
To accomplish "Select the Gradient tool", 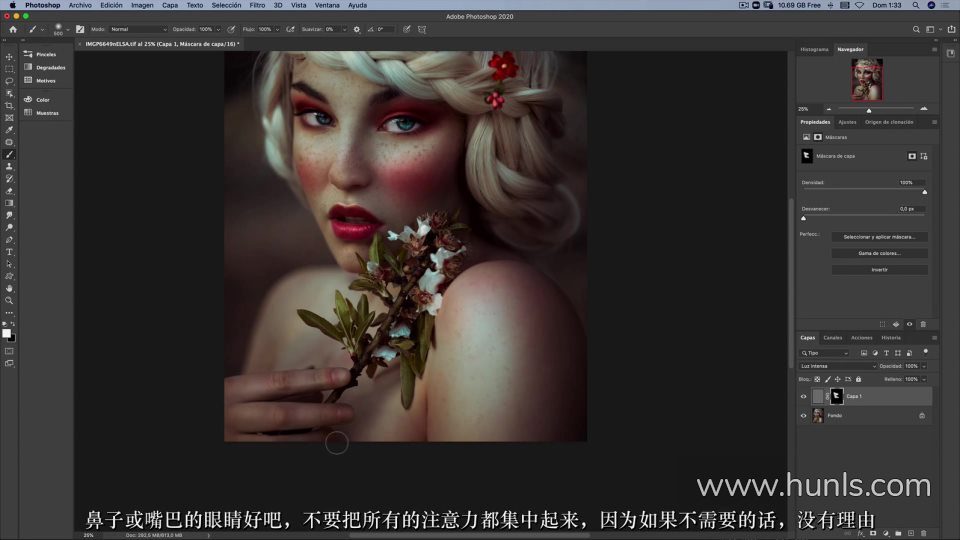I will 9,203.
